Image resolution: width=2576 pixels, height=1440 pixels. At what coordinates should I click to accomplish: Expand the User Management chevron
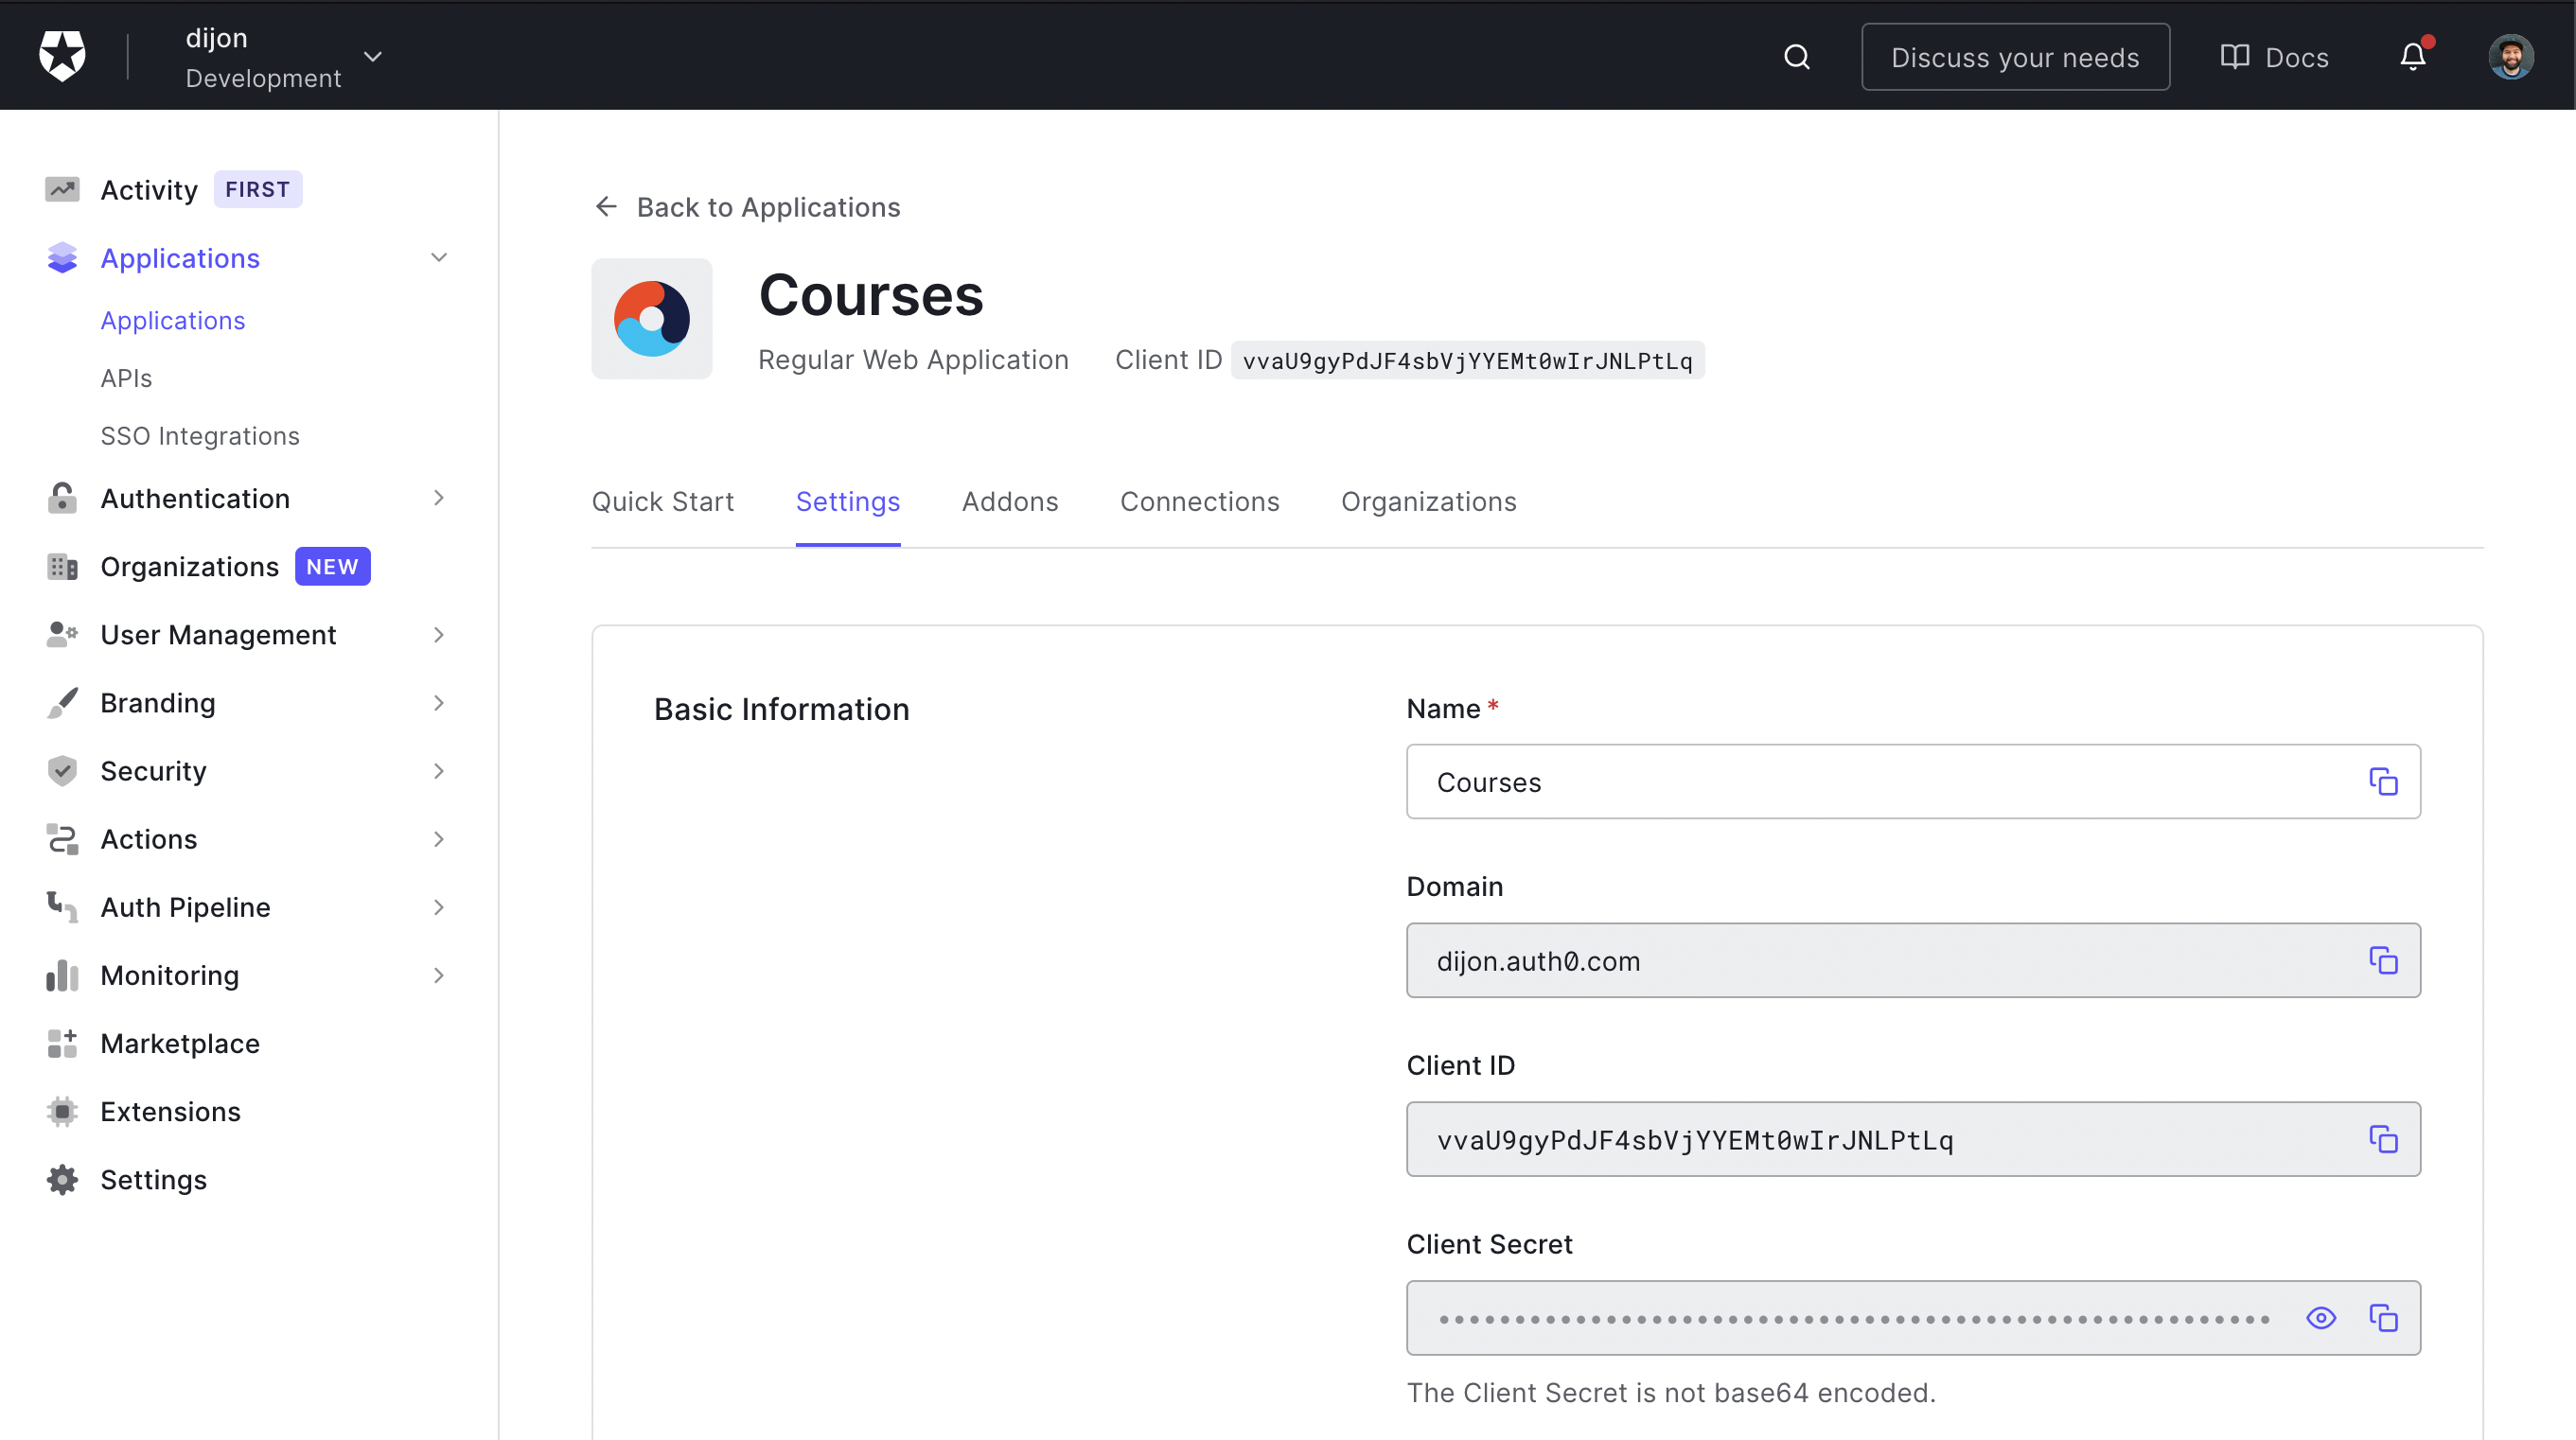point(439,635)
